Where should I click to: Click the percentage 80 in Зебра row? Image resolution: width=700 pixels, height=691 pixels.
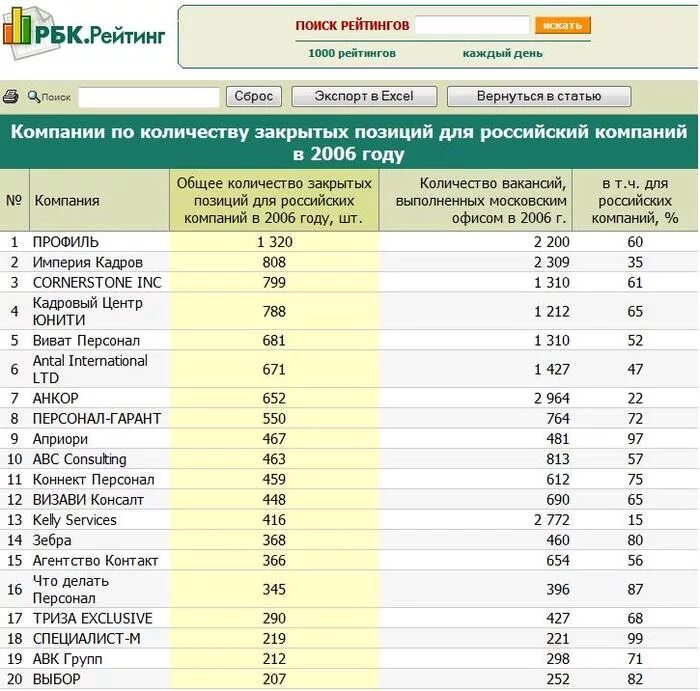tap(635, 541)
